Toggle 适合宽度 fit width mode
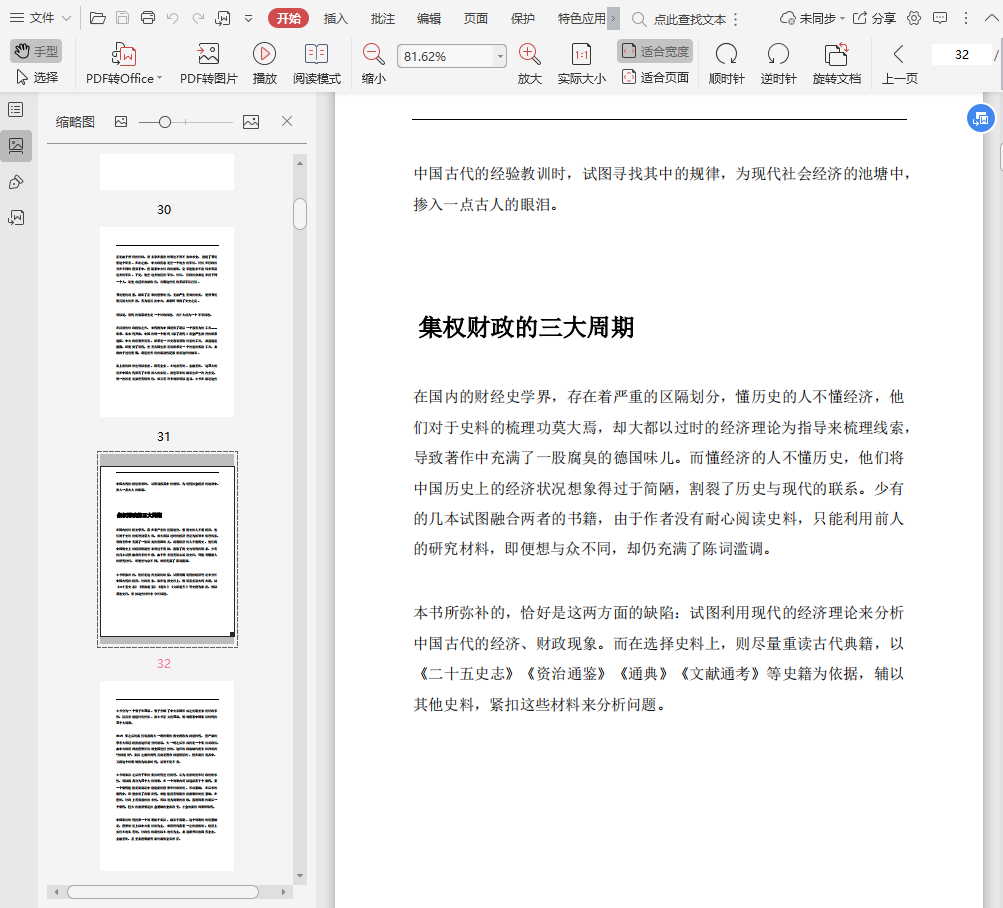The height and width of the screenshot is (908, 1003). pos(655,51)
